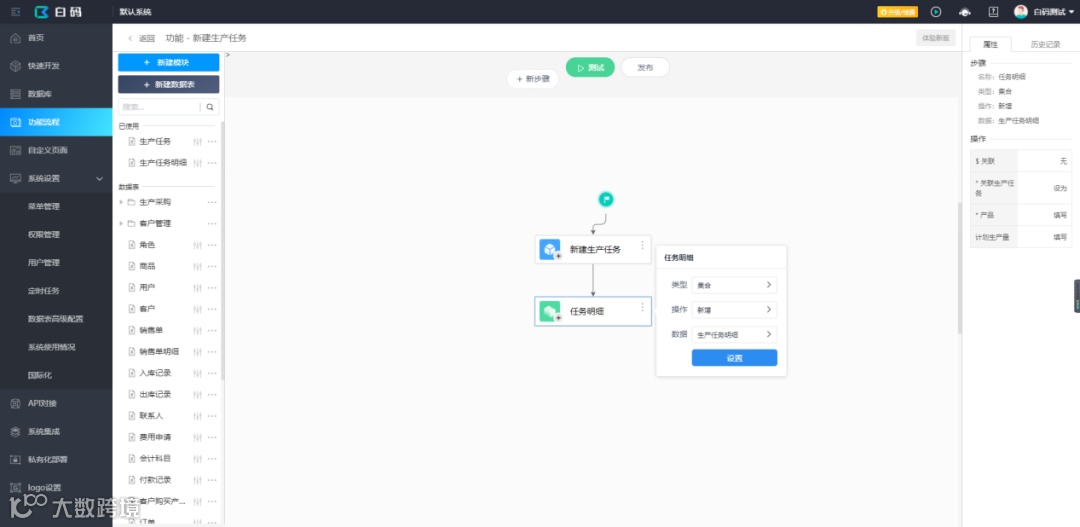Screen dimensions: 1080x527
Task: Expand the 客户管理 folder
Action: [122, 224]
